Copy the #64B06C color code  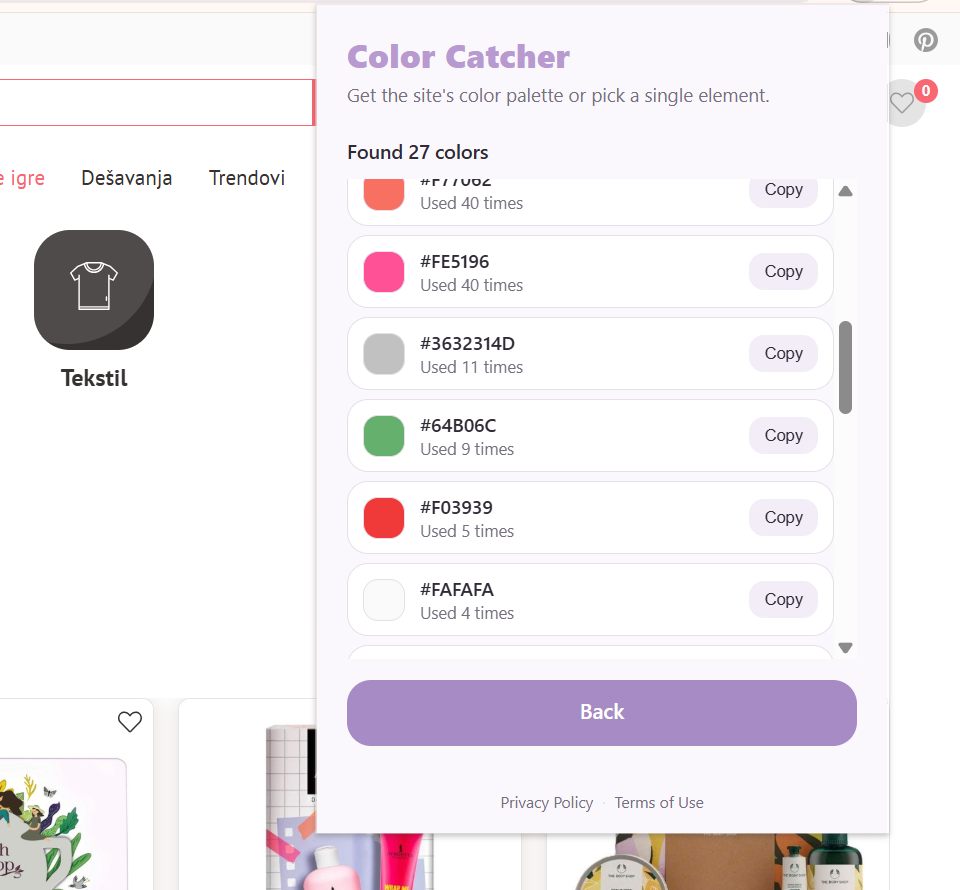point(783,435)
